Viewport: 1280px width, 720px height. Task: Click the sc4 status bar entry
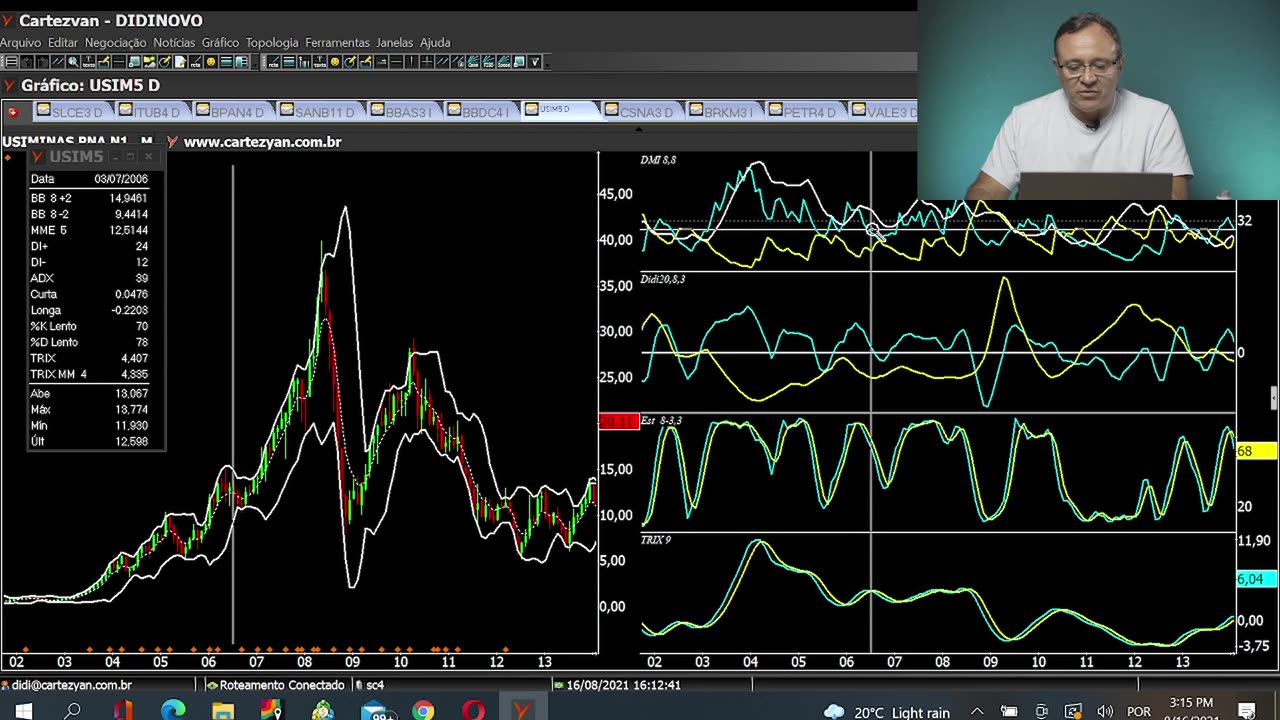coord(368,685)
